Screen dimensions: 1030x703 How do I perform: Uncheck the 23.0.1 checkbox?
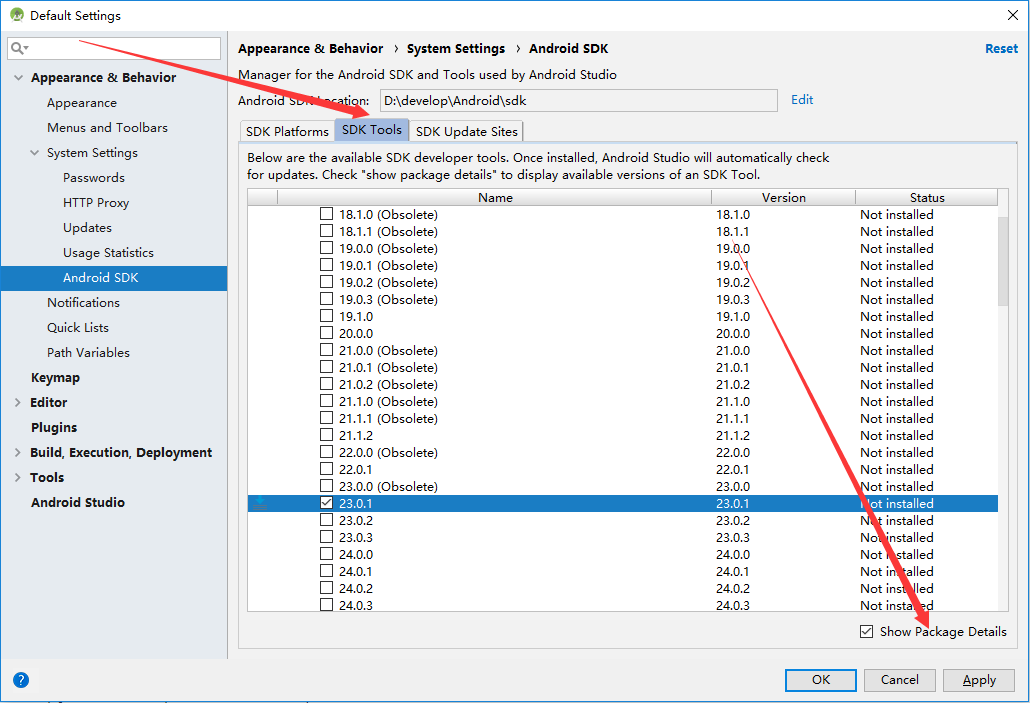326,503
